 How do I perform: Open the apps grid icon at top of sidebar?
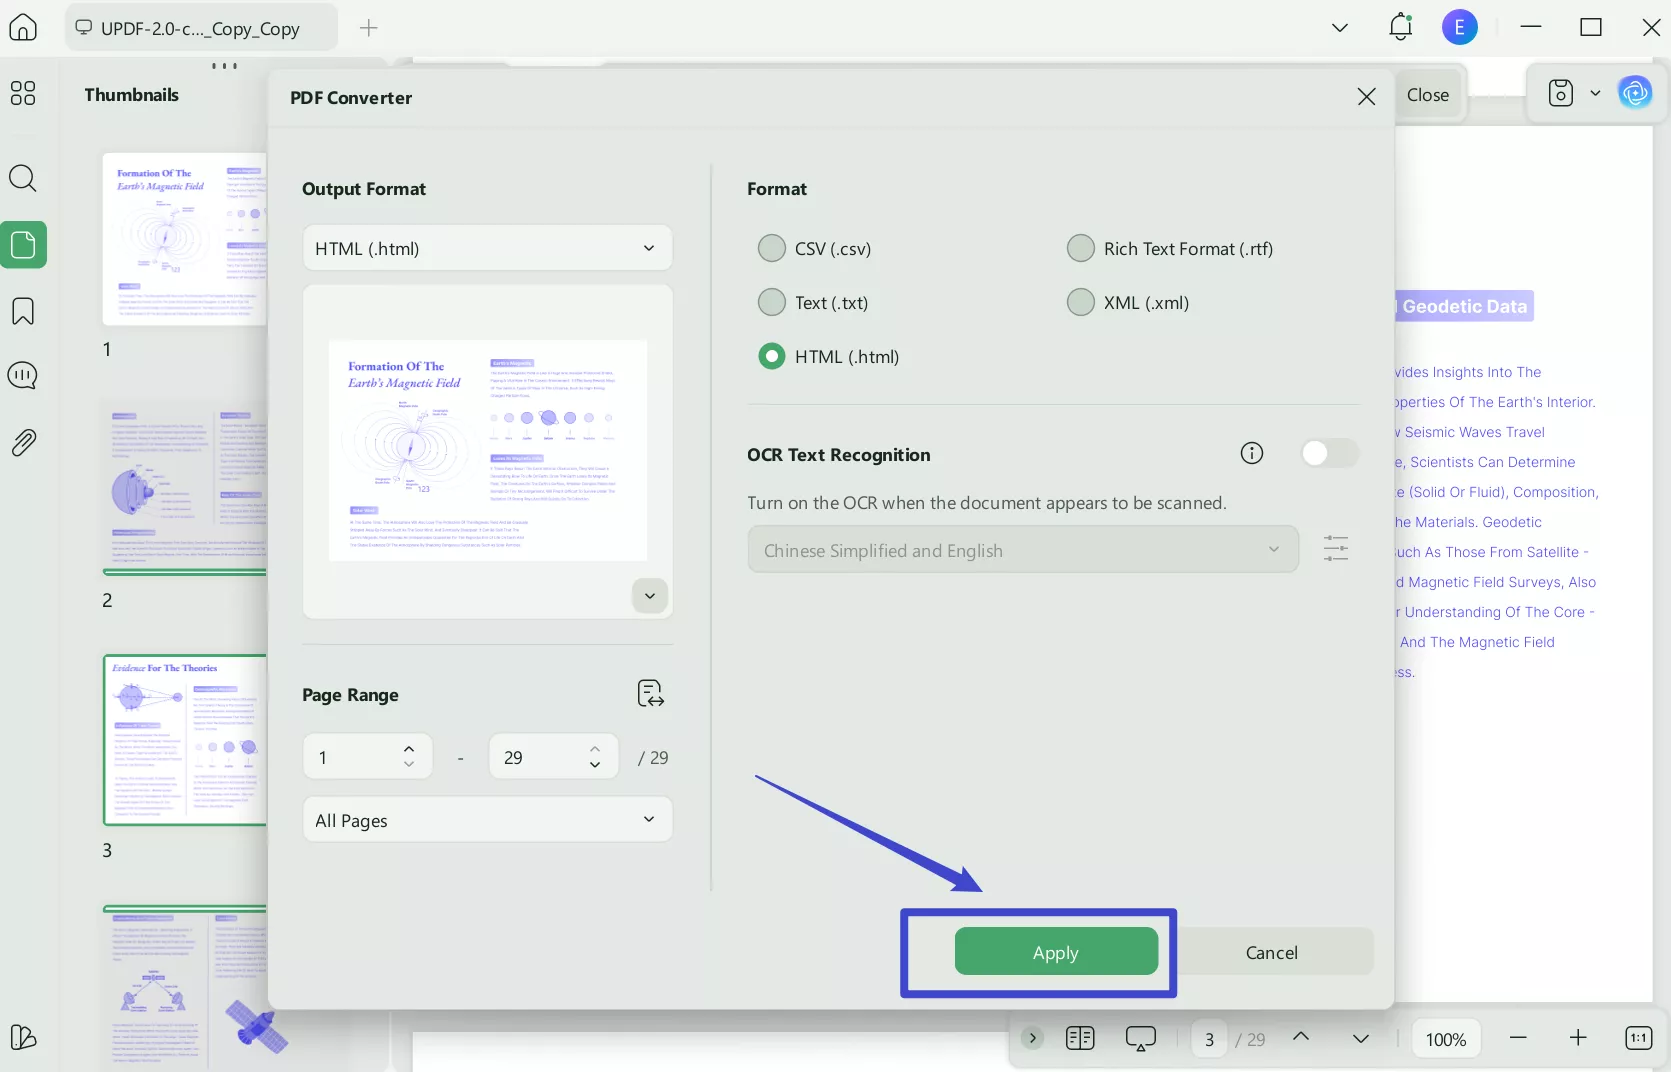(22, 94)
